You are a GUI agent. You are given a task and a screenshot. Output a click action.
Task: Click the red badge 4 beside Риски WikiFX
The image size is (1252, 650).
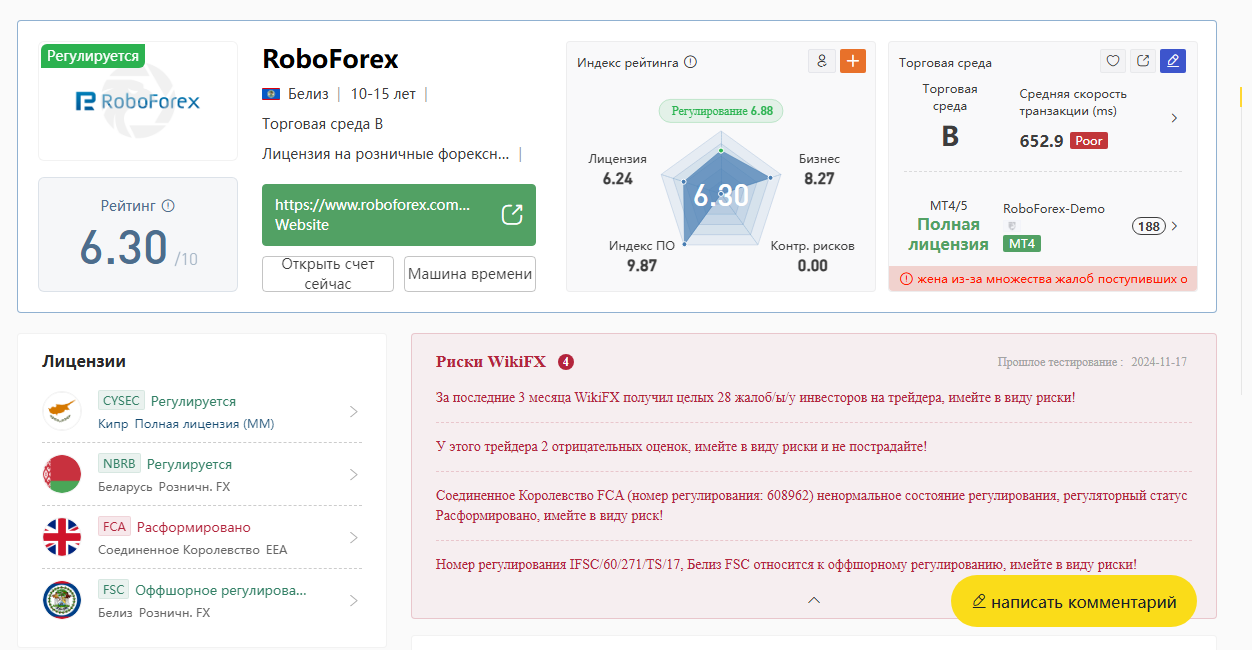coord(566,362)
